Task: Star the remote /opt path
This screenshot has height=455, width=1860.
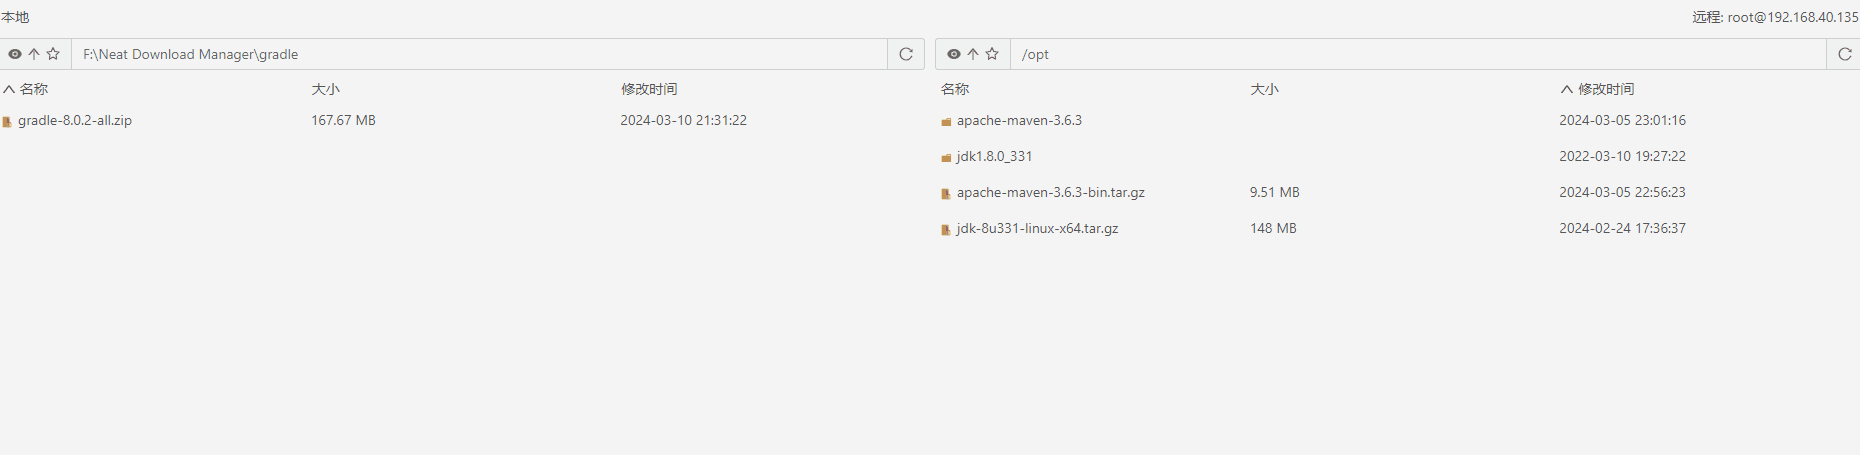Action: coord(992,54)
